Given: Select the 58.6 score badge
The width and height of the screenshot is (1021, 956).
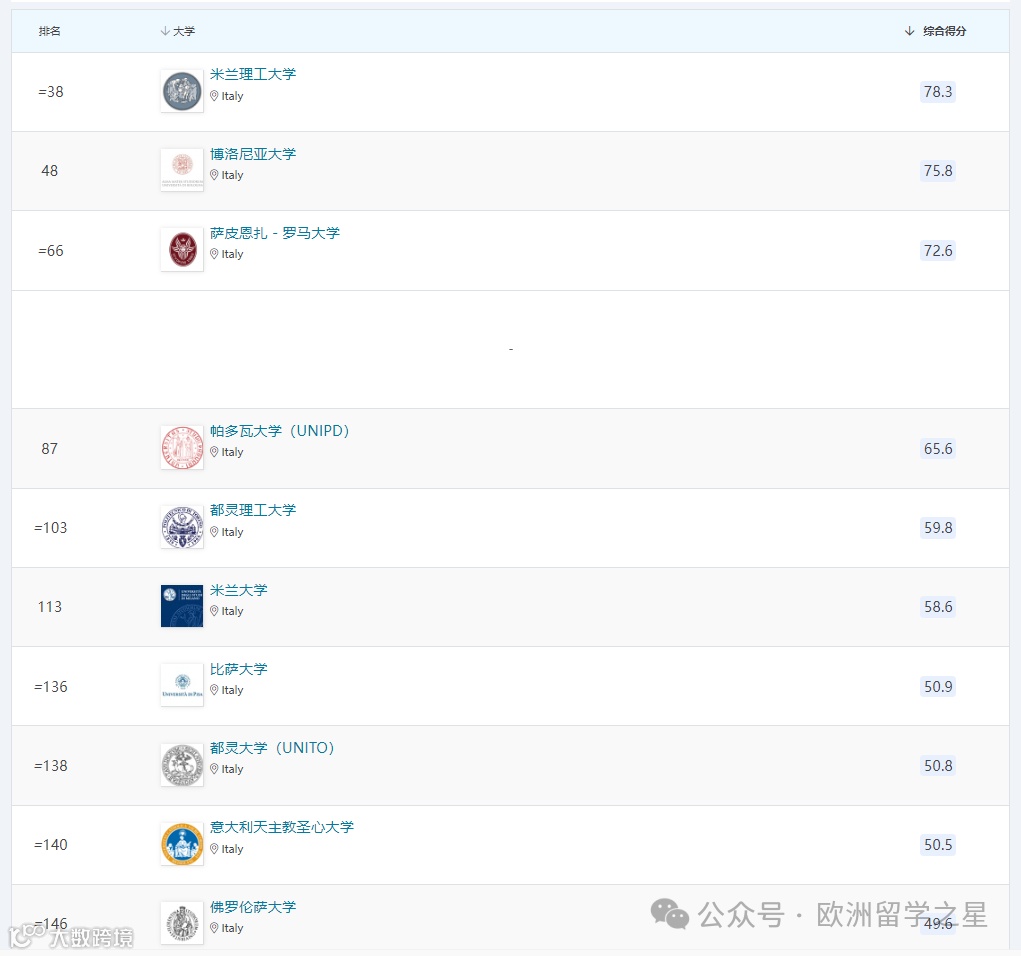Looking at the screenshot, I should 938,607.
